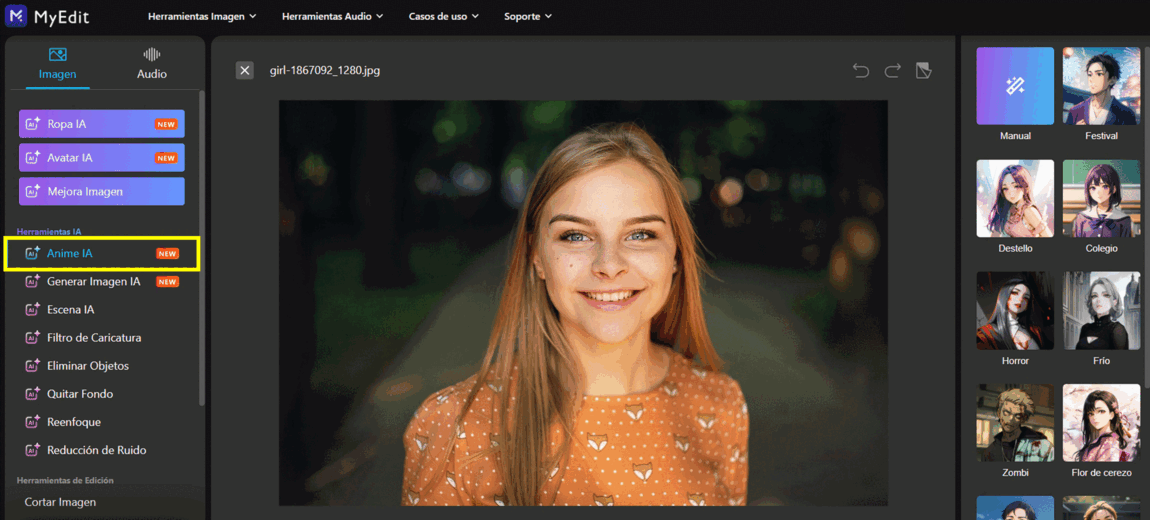Screen dimensions: 1150x520
Task: Expand the Casos de uso menu
Action: point(443,16)
